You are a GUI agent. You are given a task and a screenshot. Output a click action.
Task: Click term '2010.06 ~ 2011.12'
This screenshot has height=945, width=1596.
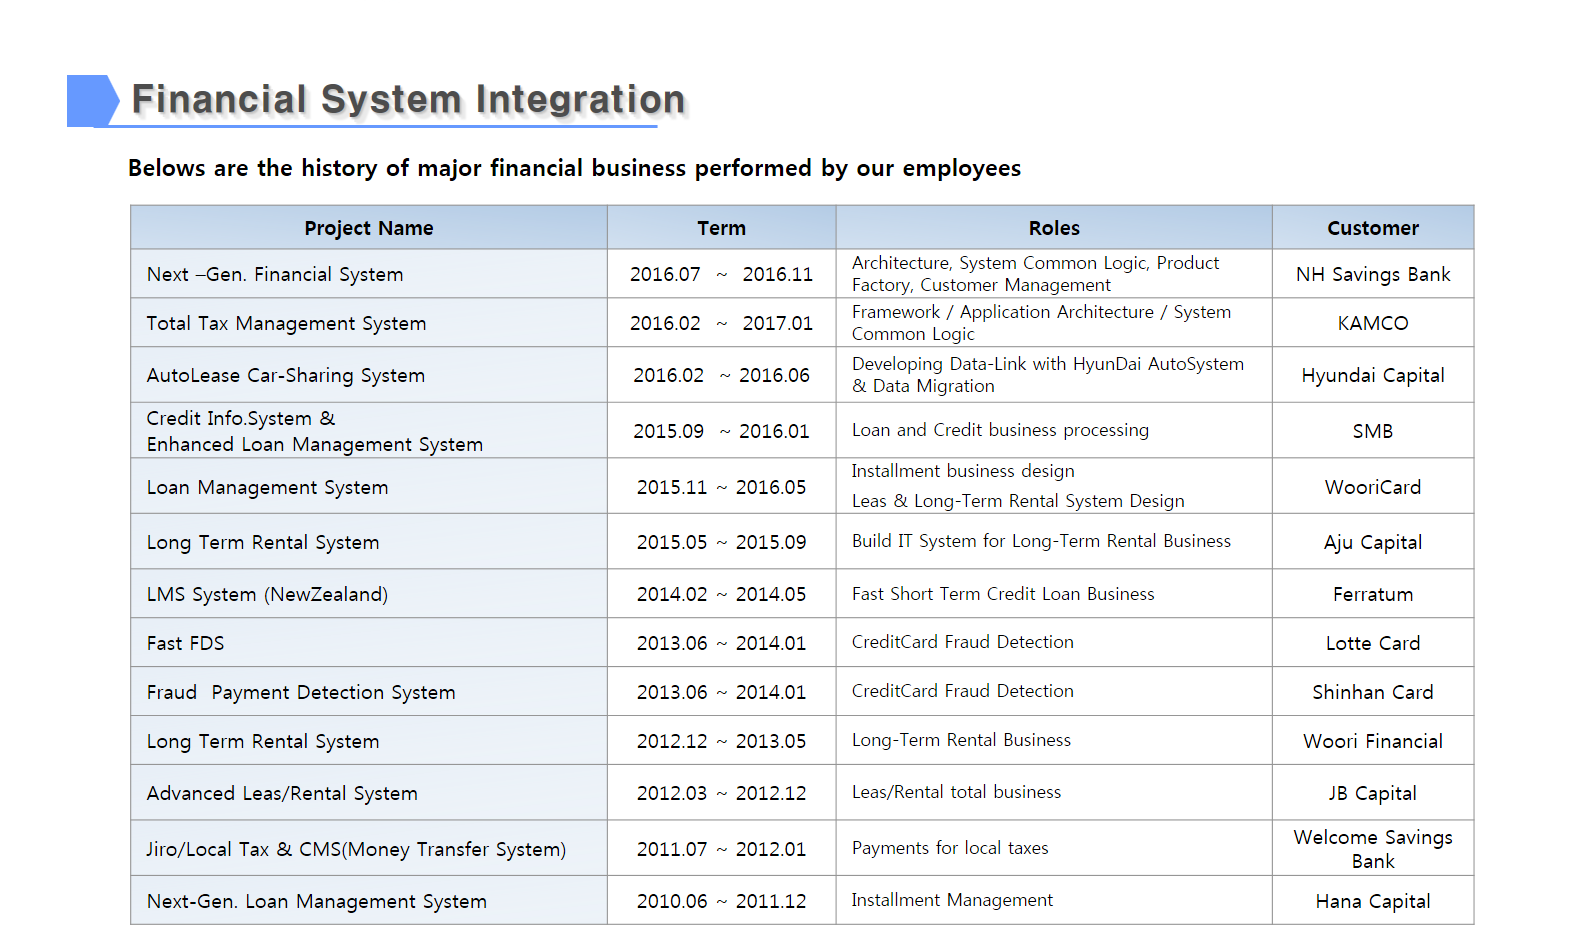[x=722, y=901]
